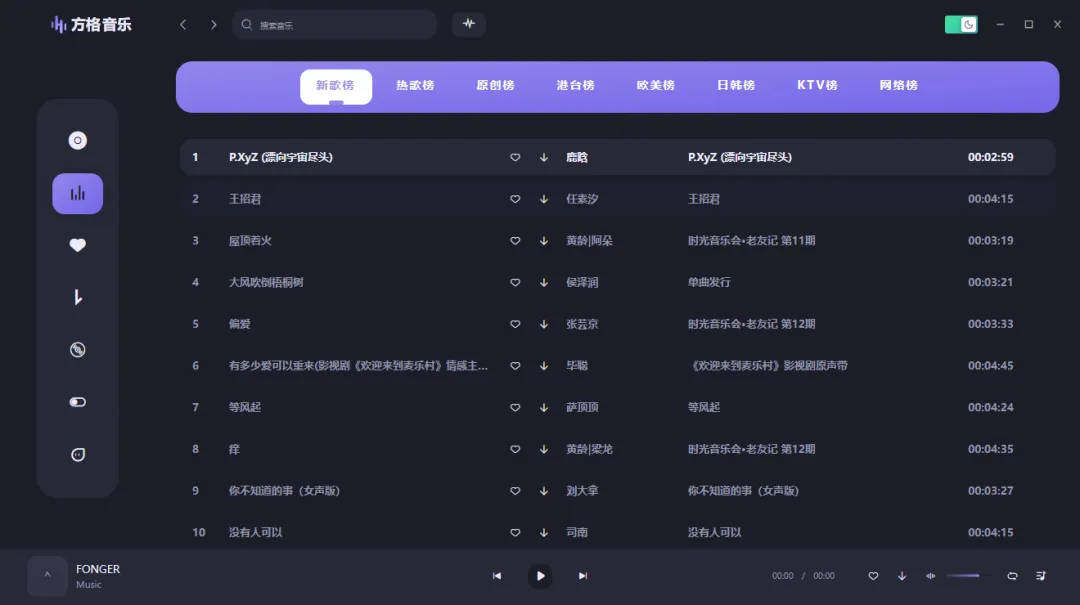Click artist name 任素汐
Screen dimensions: 1080x605
pos(582,199)
